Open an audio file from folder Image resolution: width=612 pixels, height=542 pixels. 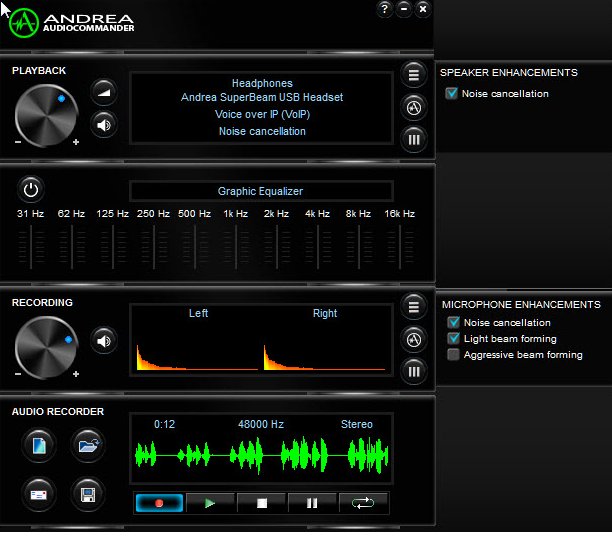pos(88,445)
